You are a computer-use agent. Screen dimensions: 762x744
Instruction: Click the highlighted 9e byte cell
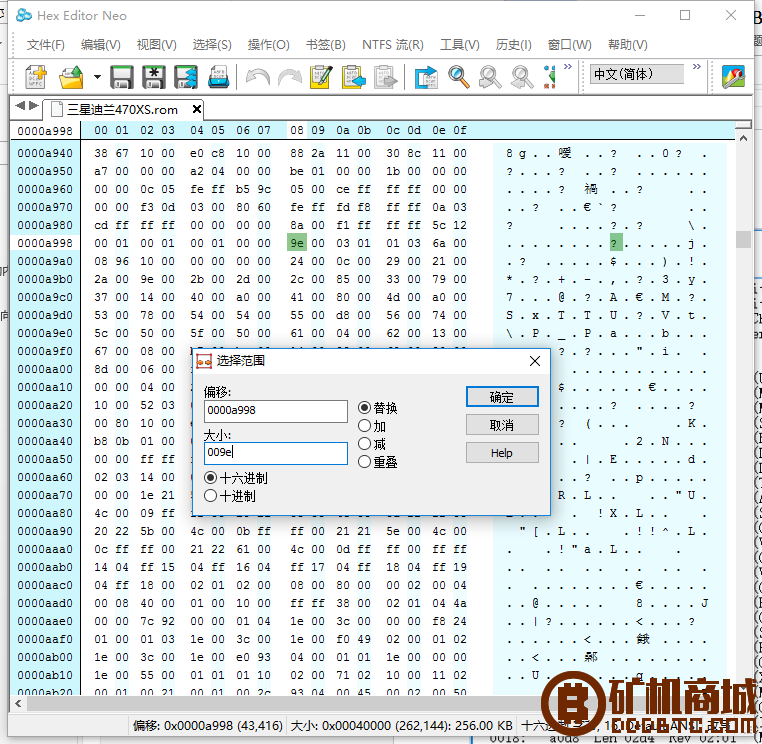pos(297,243)
